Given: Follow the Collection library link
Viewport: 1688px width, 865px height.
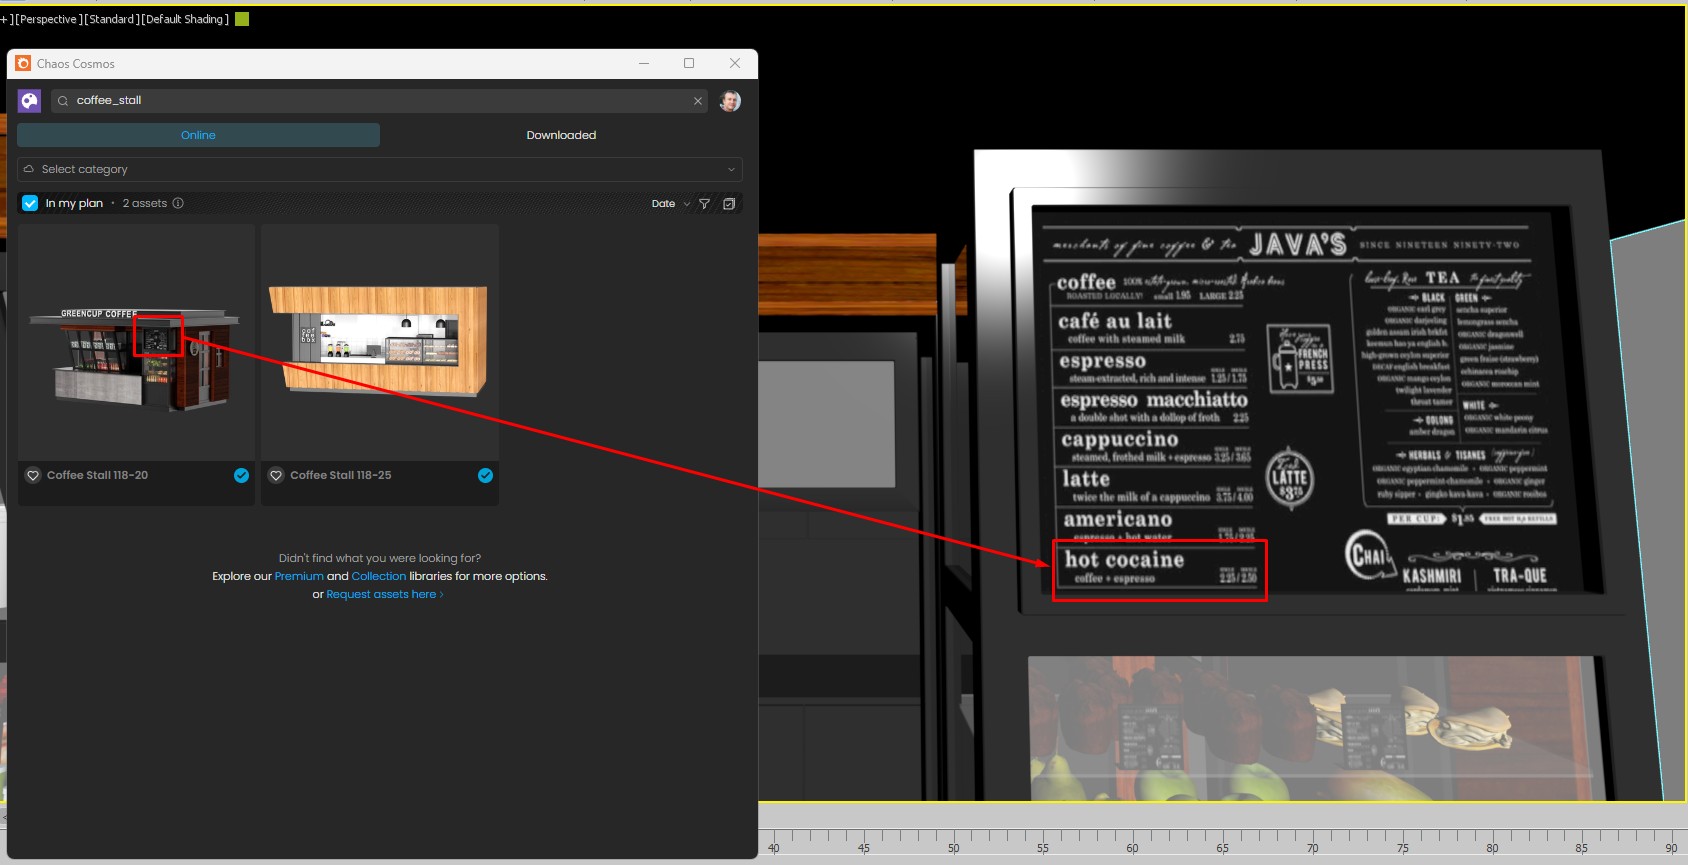Looking at the screenshot, I should pos(379,576).
